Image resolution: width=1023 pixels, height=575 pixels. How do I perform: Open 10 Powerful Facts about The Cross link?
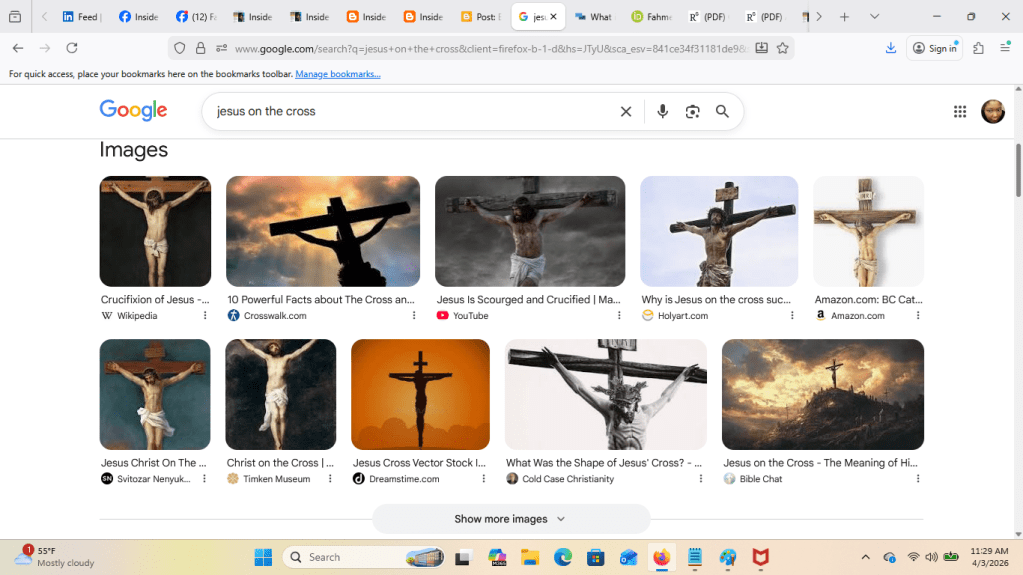pyautogui.click(x=321, y=300)
